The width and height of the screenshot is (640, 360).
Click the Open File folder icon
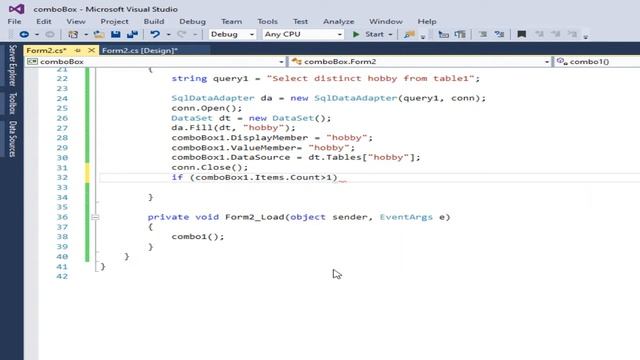tap(99, 34)
